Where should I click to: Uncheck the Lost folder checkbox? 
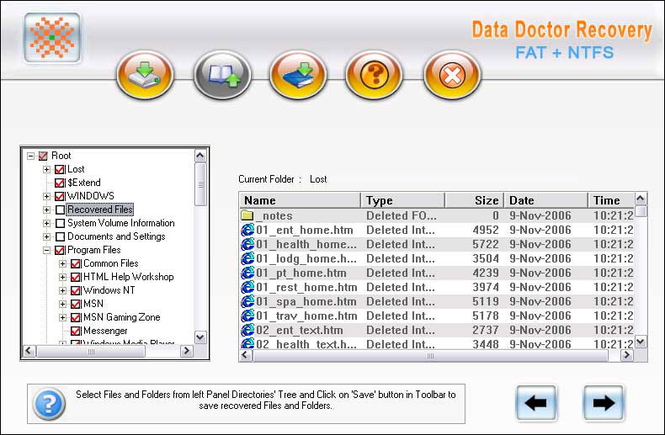point(60,170)
